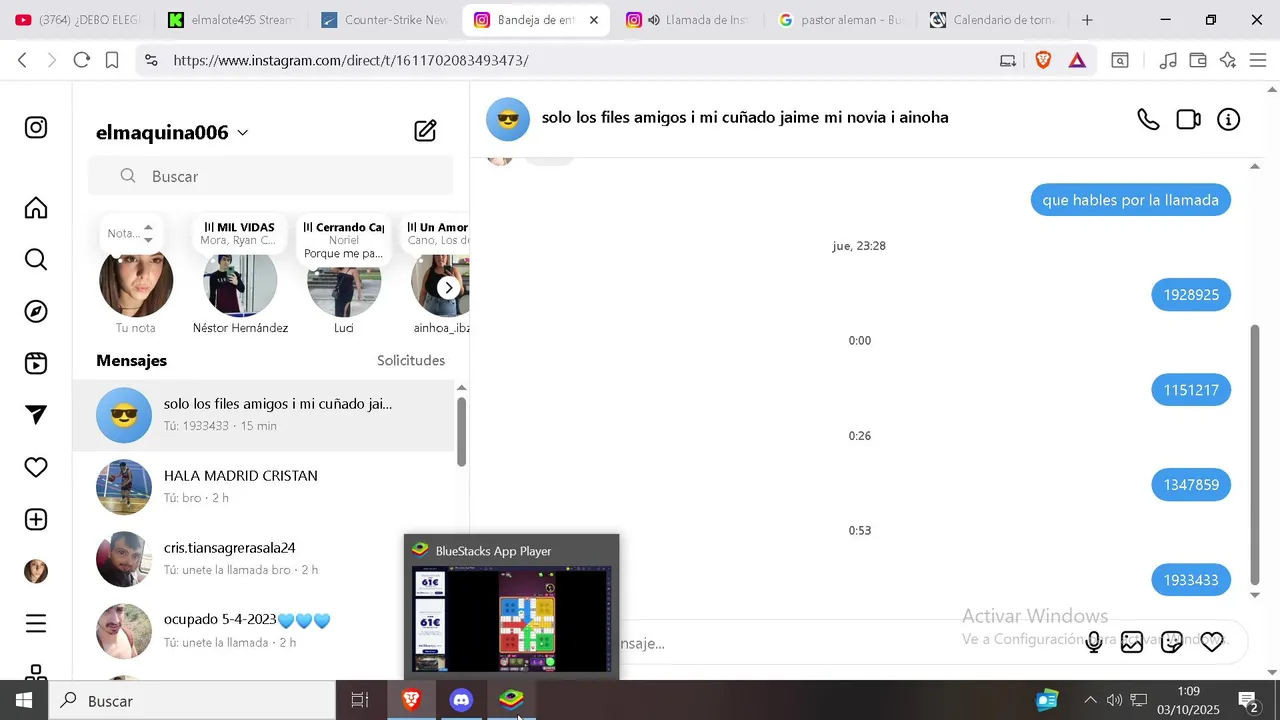Screen dimensions: 1280x720
Task: Open BlueStacks App Player preview thumbnail
Action: [x=511, y=619]
